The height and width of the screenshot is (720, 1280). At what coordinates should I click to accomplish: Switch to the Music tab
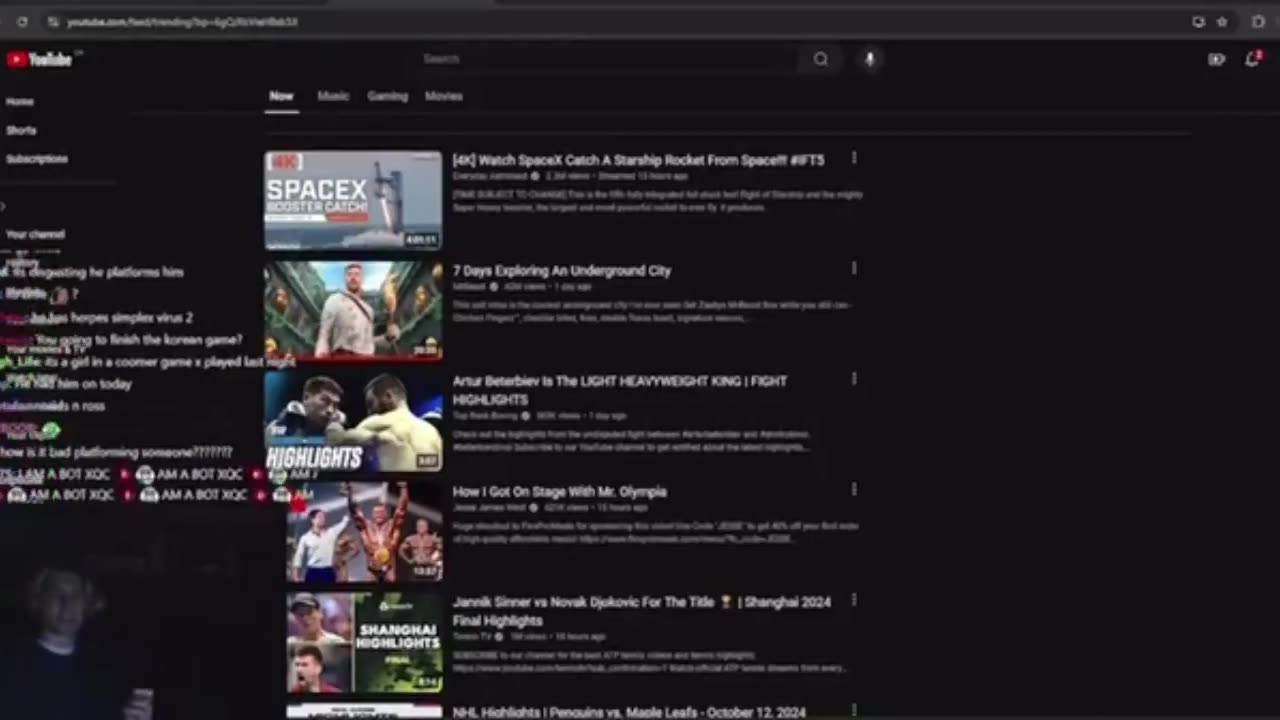pos(333,96)
